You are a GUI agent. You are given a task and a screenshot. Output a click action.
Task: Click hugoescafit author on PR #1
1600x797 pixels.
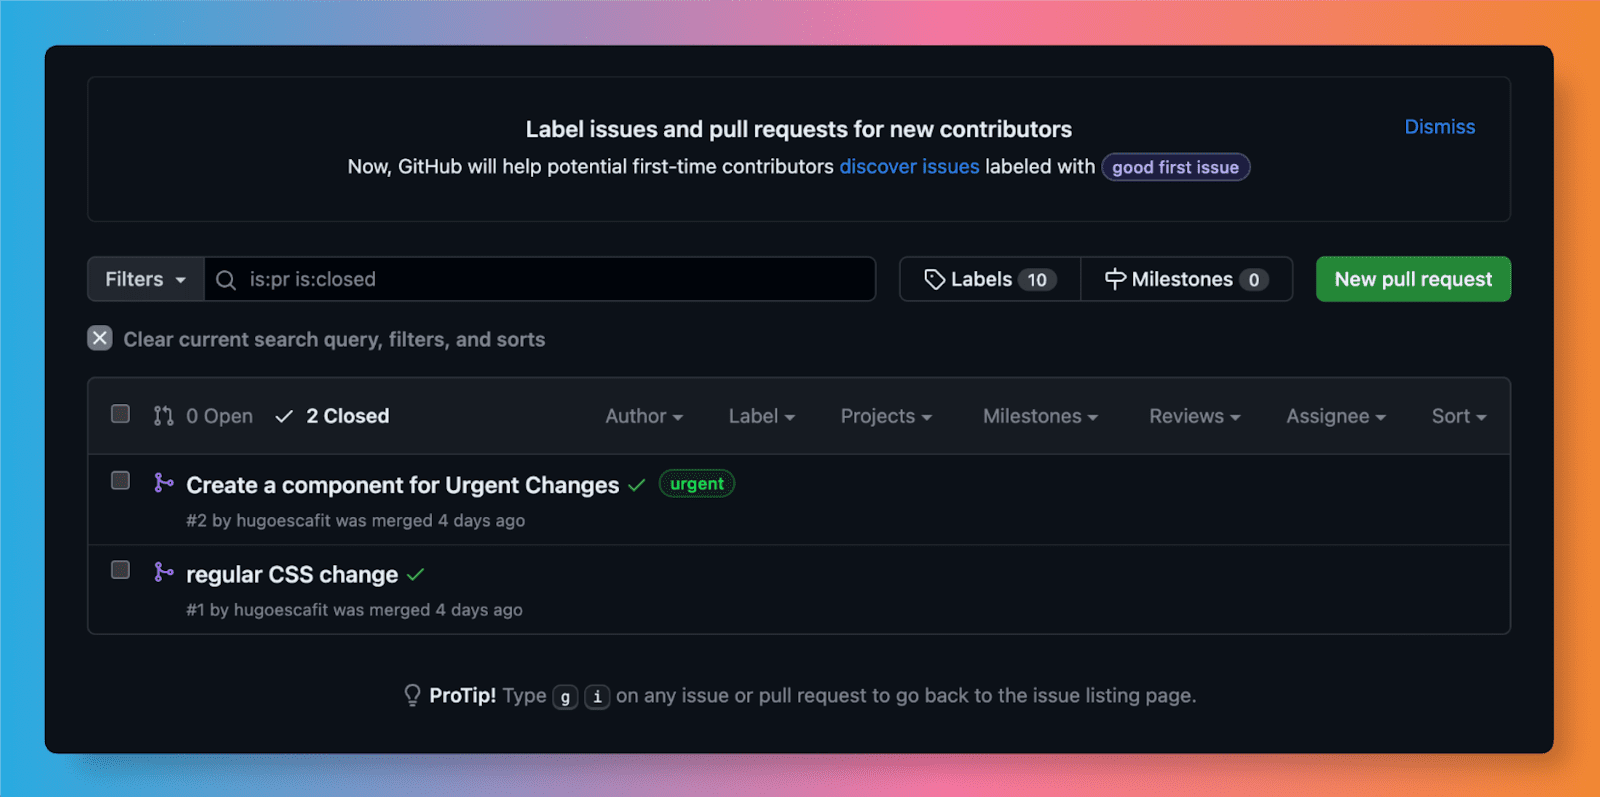tap(281, 610)
